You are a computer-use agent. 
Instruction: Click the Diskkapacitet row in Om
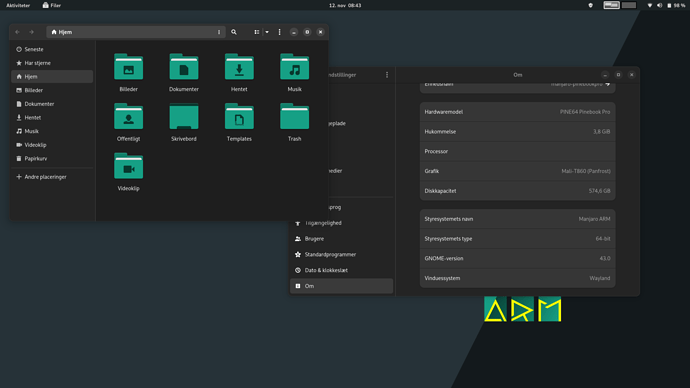pos(518,191)
